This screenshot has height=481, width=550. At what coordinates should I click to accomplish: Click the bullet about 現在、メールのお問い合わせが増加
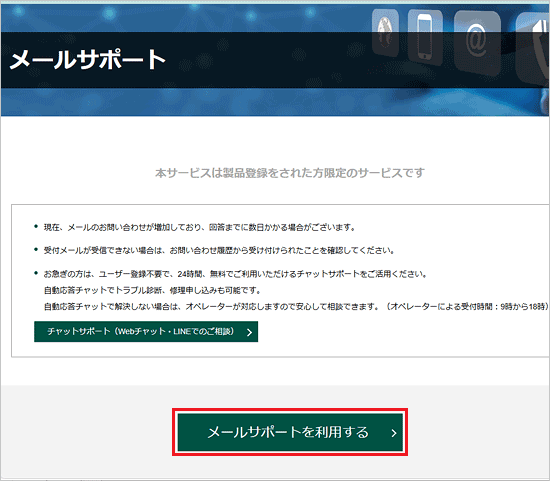point(199,227)
